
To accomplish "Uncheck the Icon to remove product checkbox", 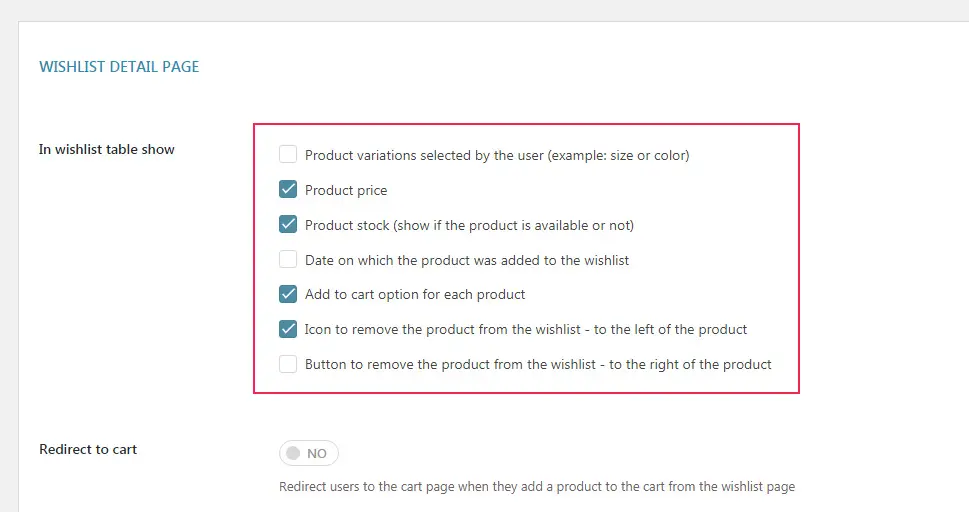I will point(288,329).
